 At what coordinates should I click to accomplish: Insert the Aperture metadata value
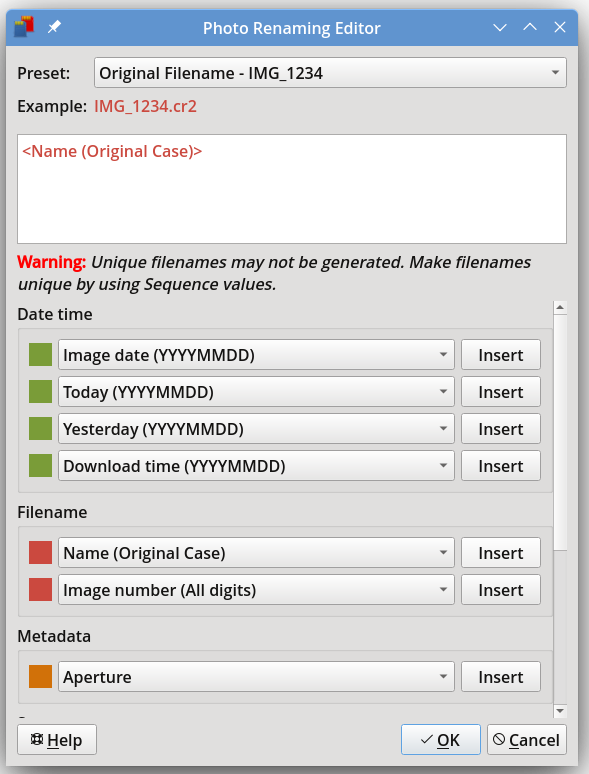point(501,677)
